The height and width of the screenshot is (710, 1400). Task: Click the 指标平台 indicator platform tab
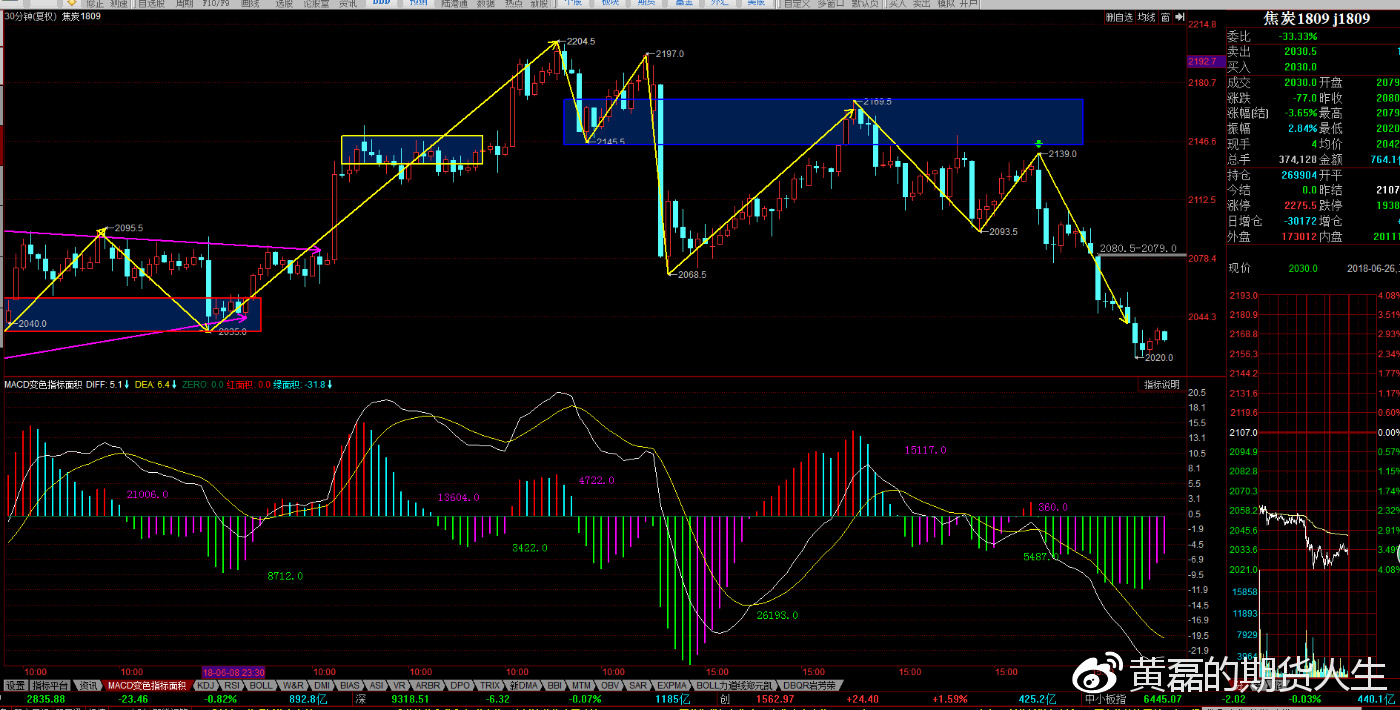[51, 685]
